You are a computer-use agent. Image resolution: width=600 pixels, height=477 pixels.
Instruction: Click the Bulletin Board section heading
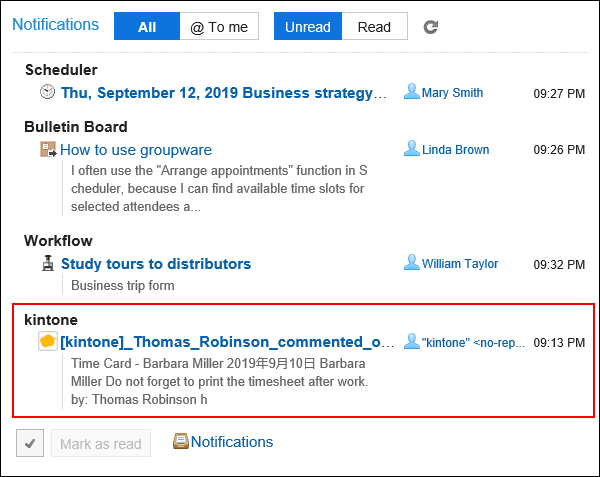click(x=76, y=127)
